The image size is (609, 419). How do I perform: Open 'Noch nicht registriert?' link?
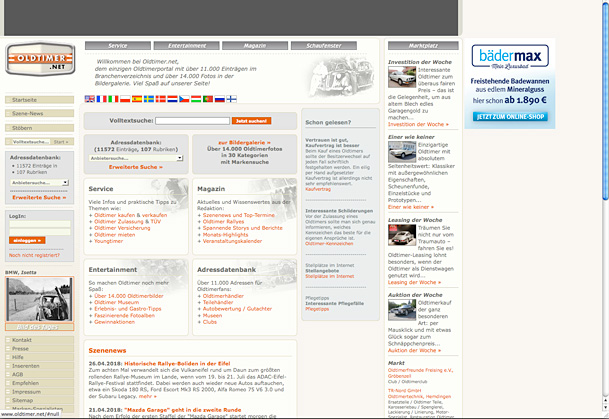point(35,256)
